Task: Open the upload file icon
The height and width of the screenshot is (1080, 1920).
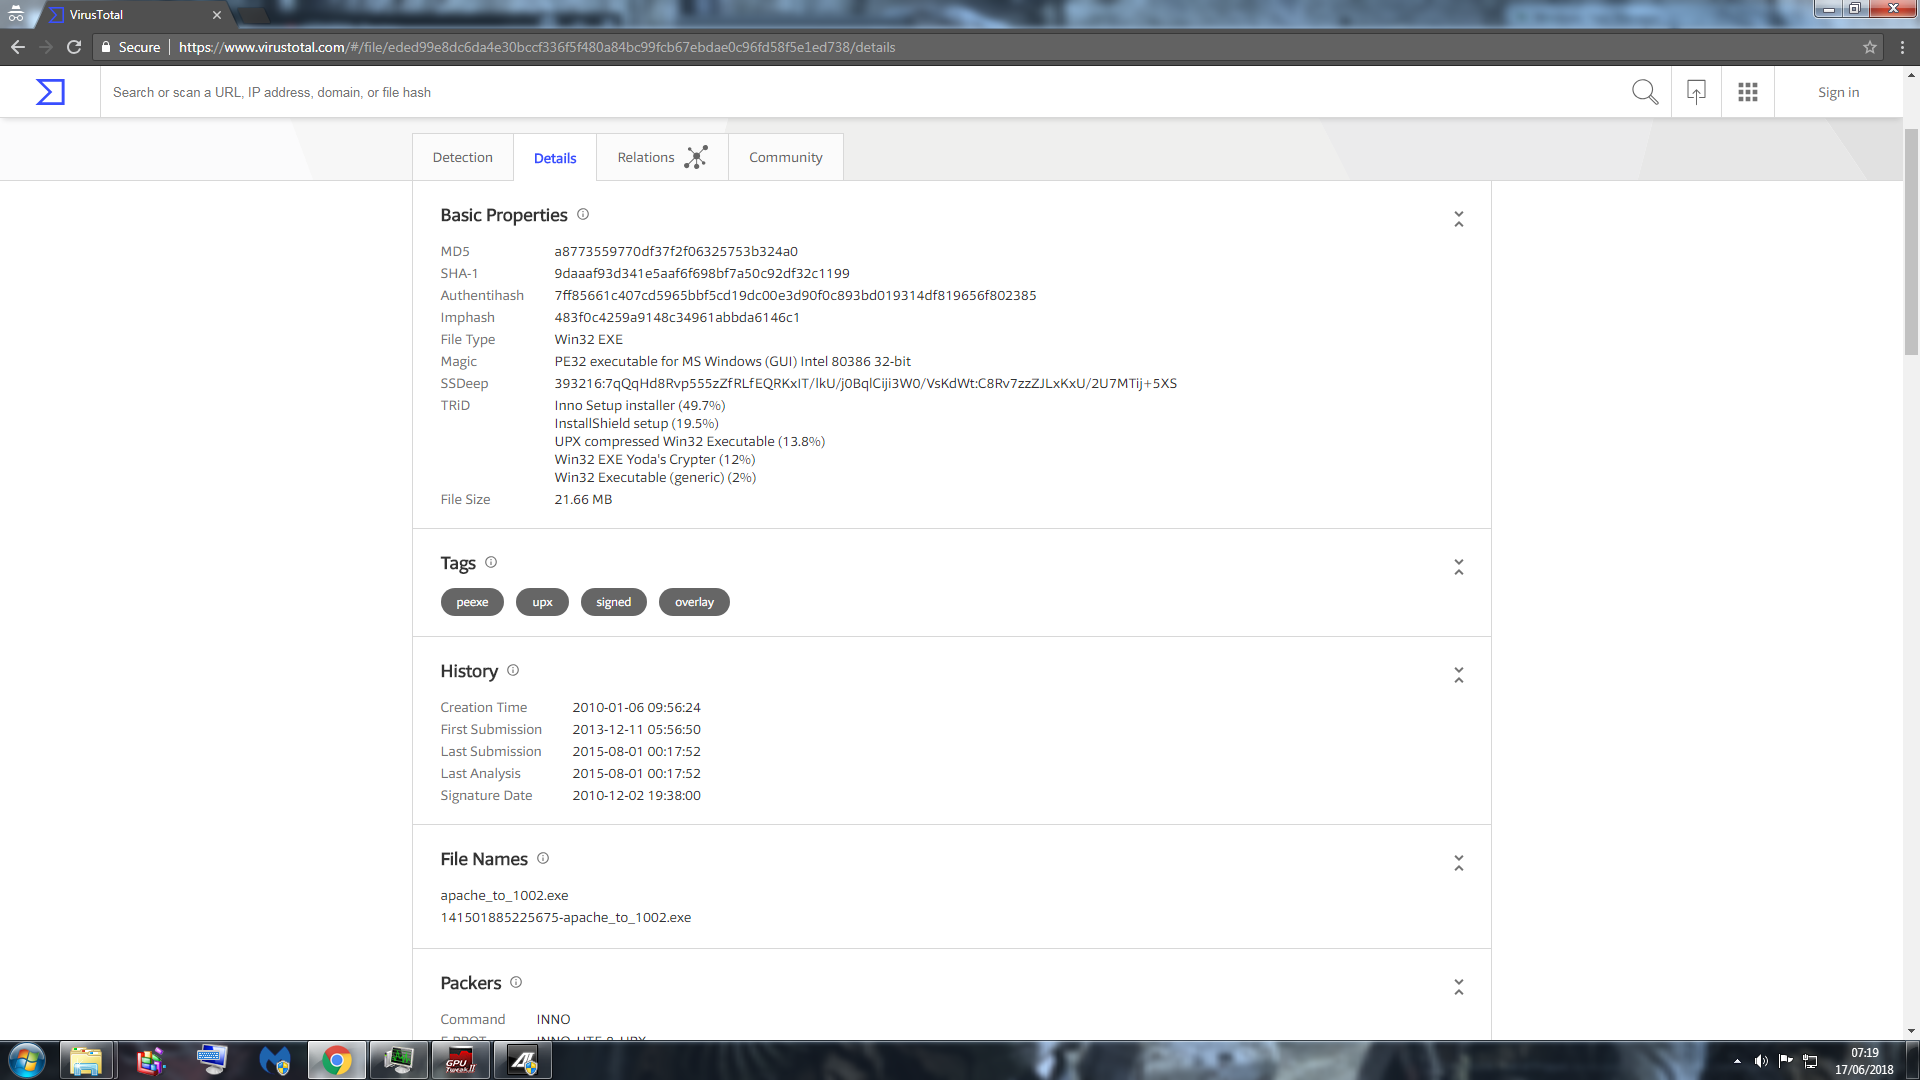Action: pyautogui.click(x=1696, y=92)
